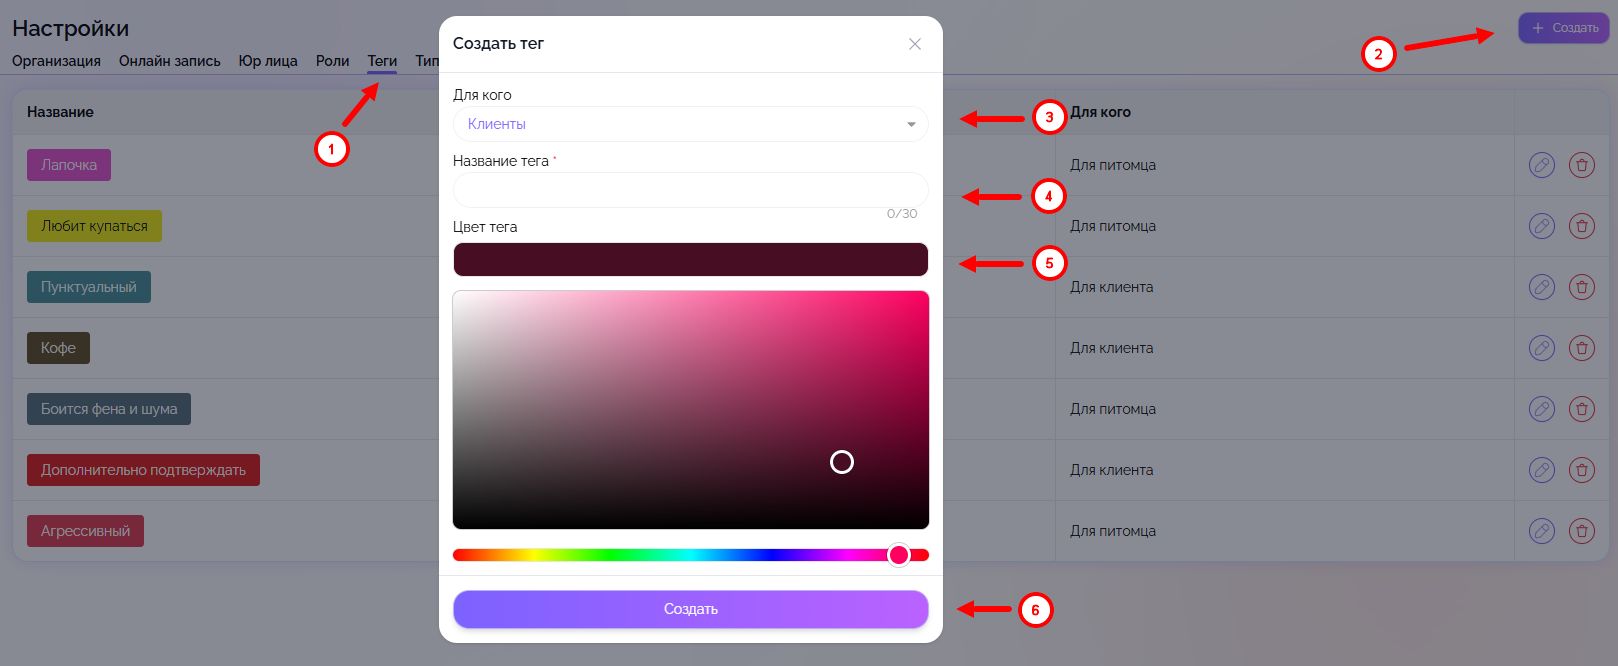Click the Пунктуальный tag label

tap(89, 287)
